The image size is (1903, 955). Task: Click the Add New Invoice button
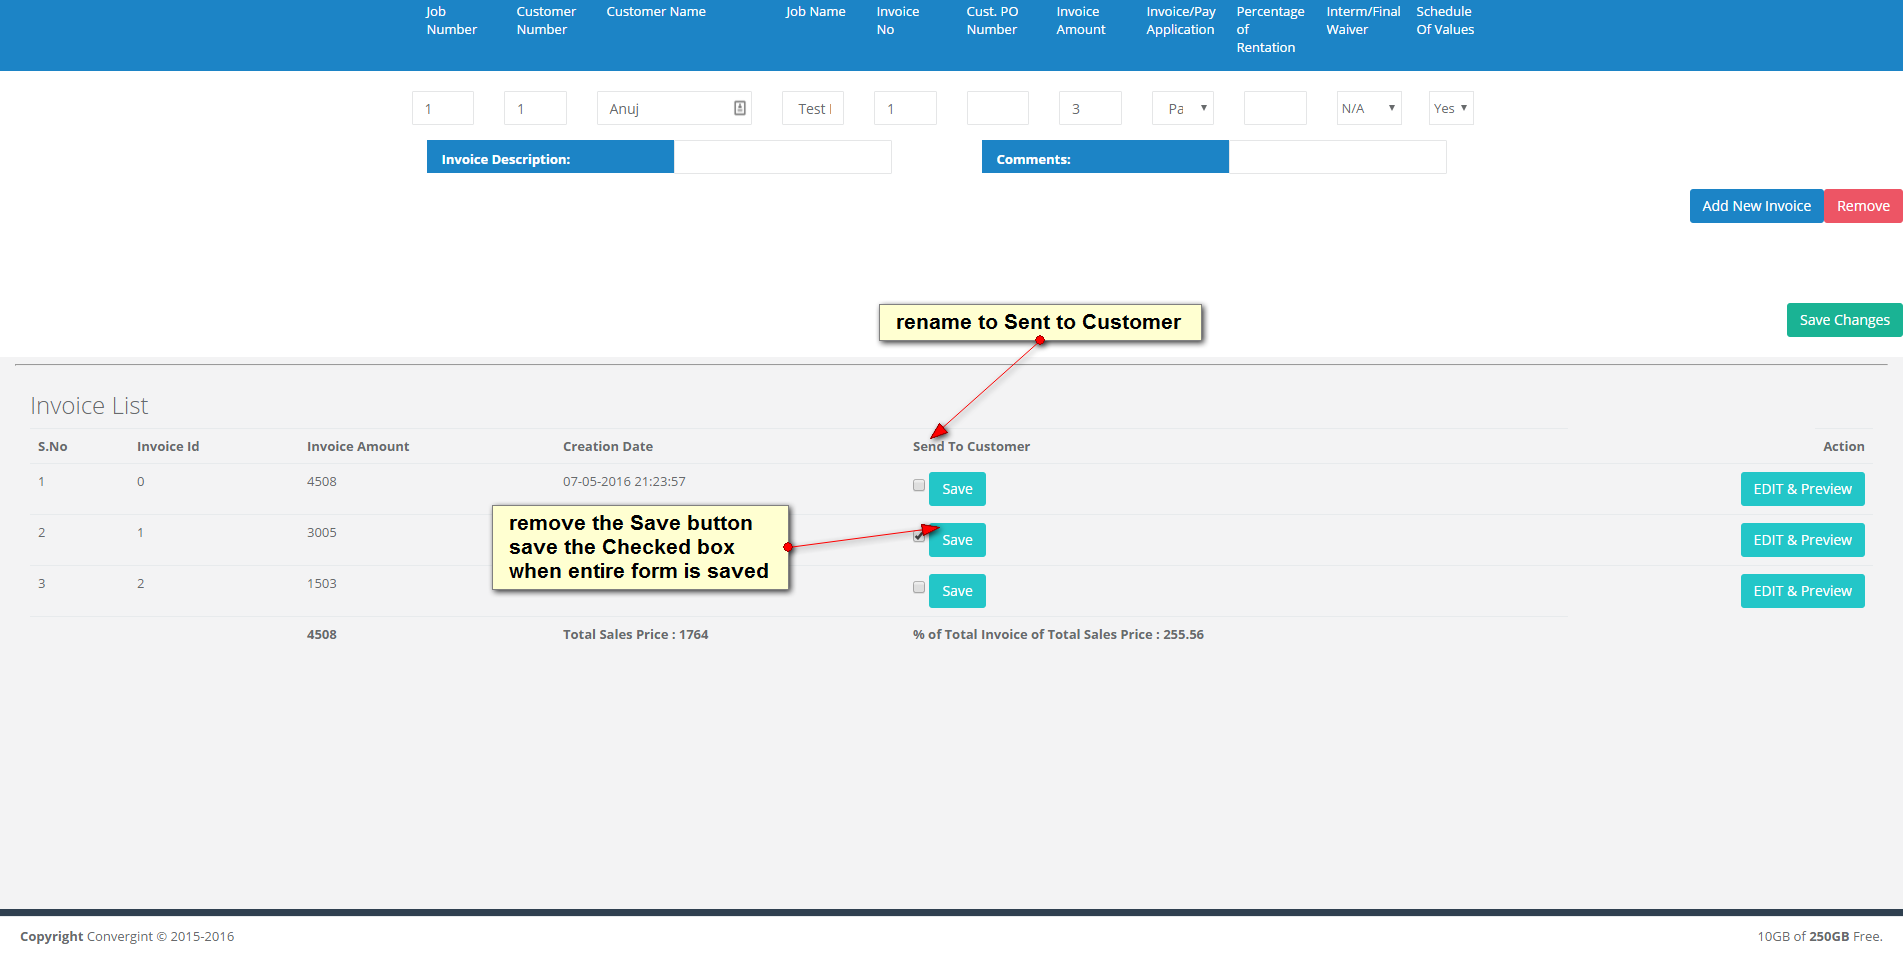coord(1756,206)
